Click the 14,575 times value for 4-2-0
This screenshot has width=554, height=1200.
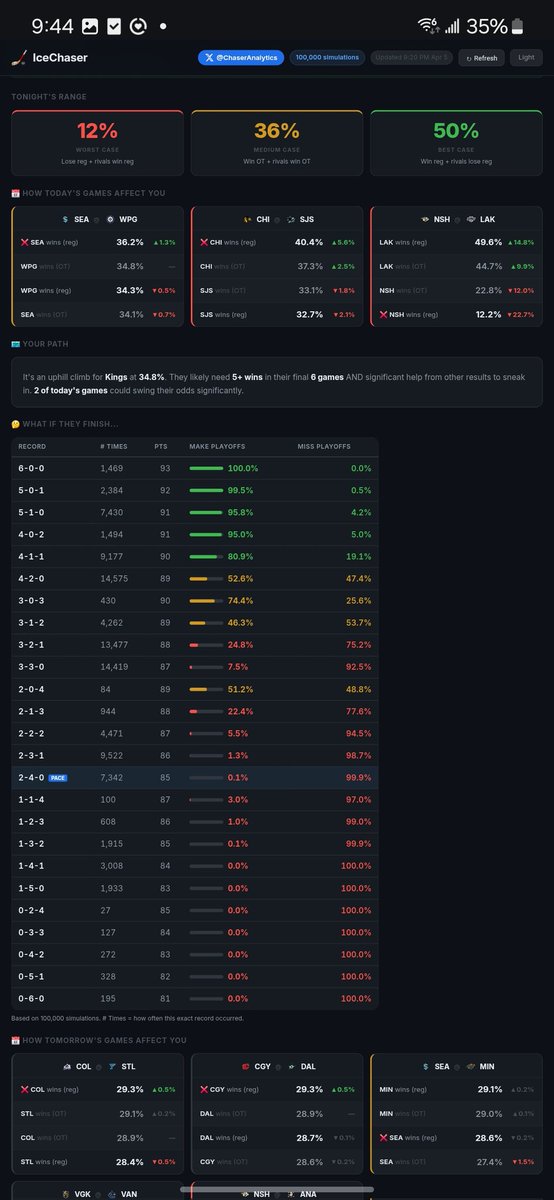pos(114,578)
